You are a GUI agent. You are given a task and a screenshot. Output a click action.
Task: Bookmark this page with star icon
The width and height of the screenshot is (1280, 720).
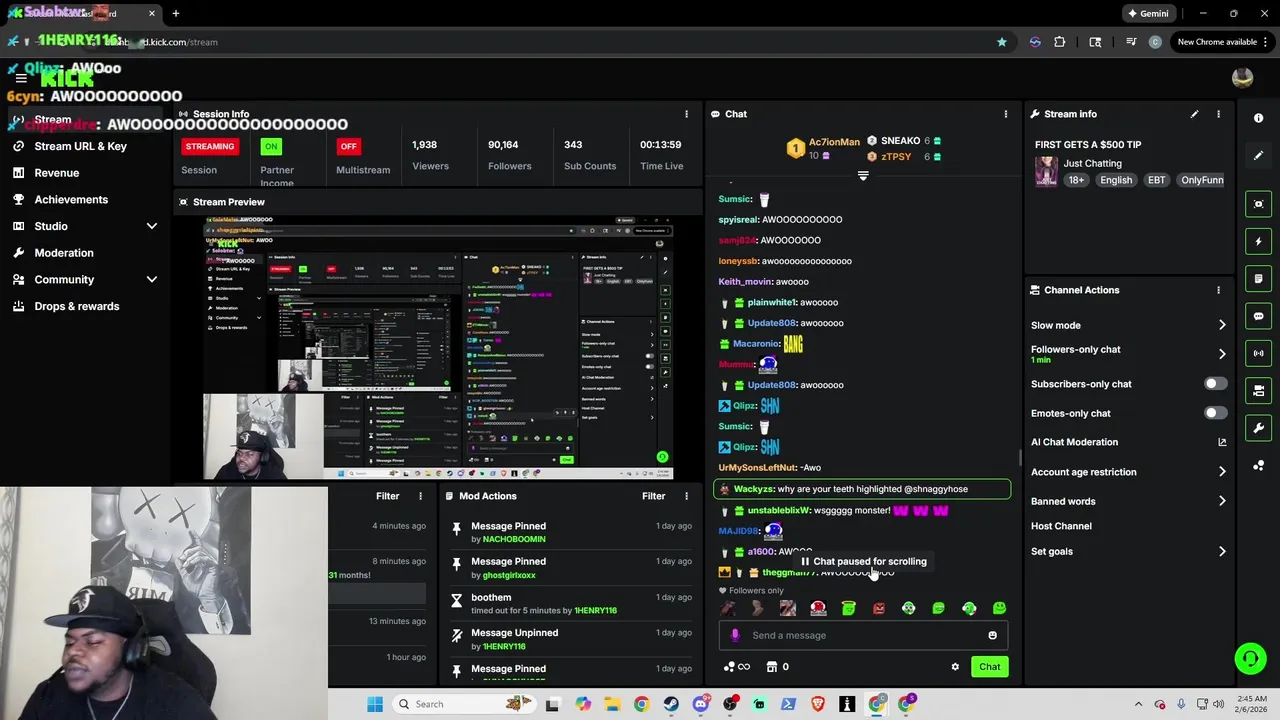pyautogui.click(x=1001, y=42)
